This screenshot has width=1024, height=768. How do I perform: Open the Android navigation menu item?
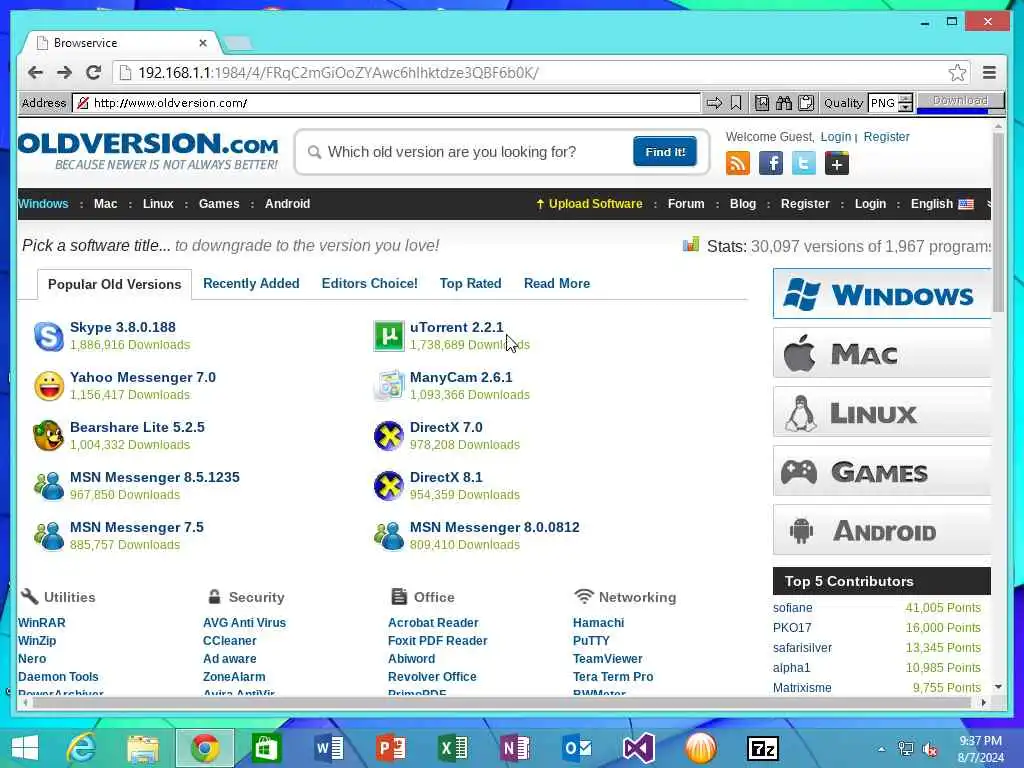click(x=287, y=204)
